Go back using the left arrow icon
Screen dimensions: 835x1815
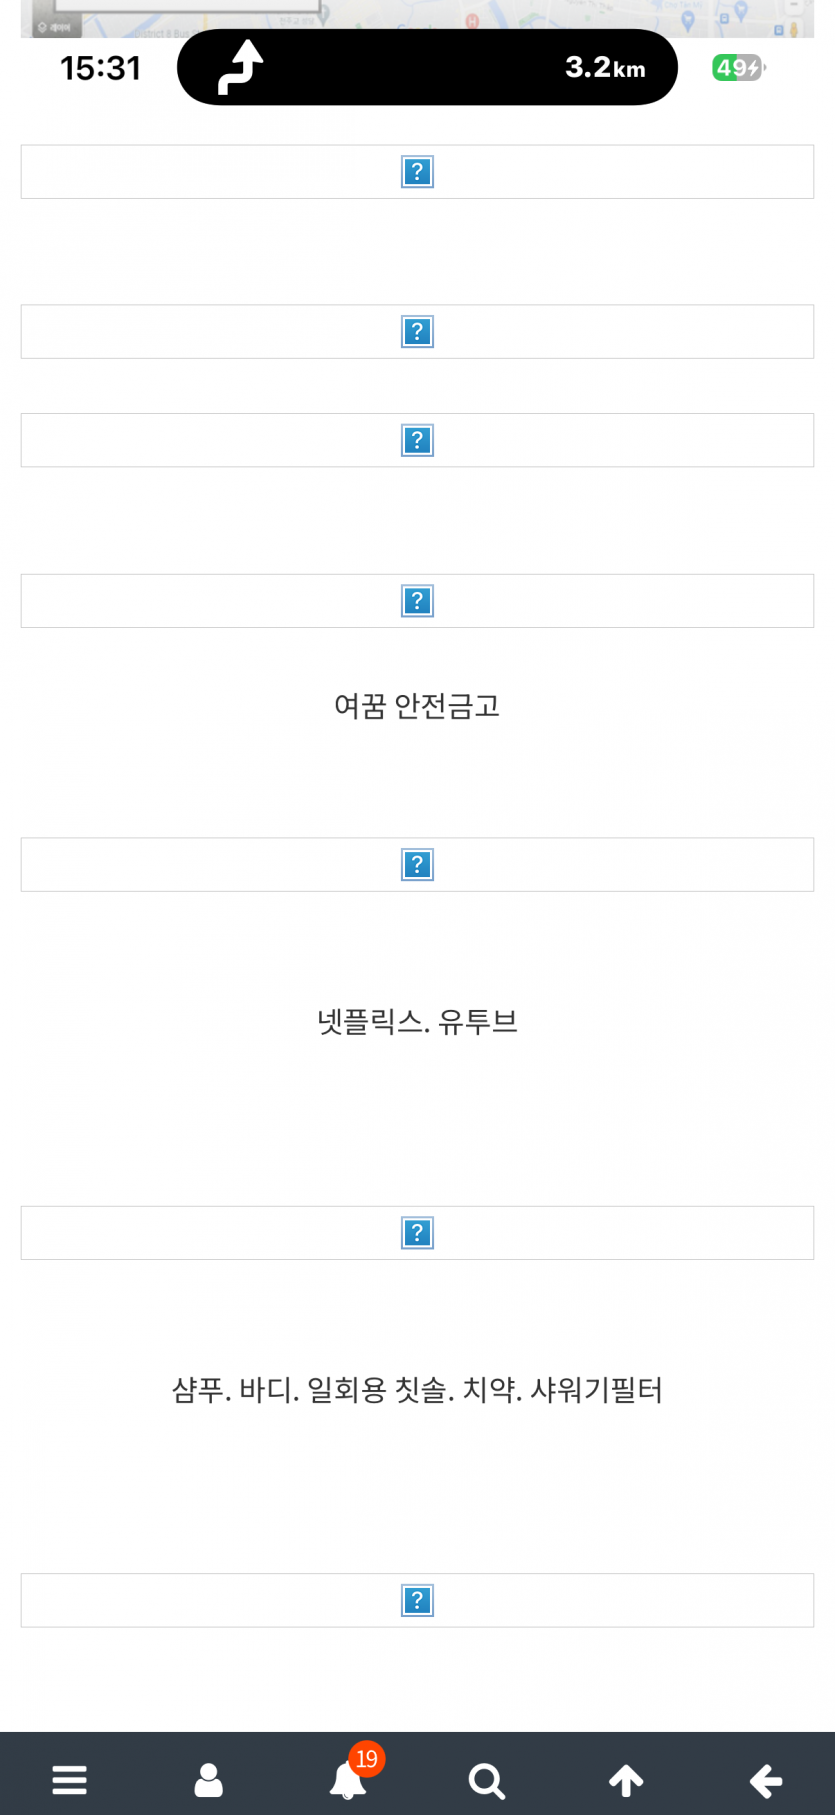(x=766, y=1780)
